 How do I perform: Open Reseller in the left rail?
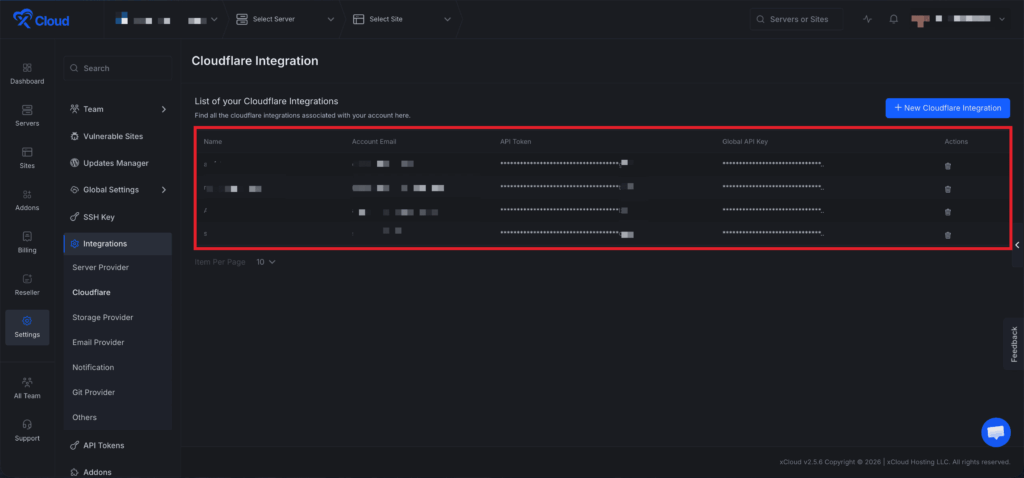(27, 285)
